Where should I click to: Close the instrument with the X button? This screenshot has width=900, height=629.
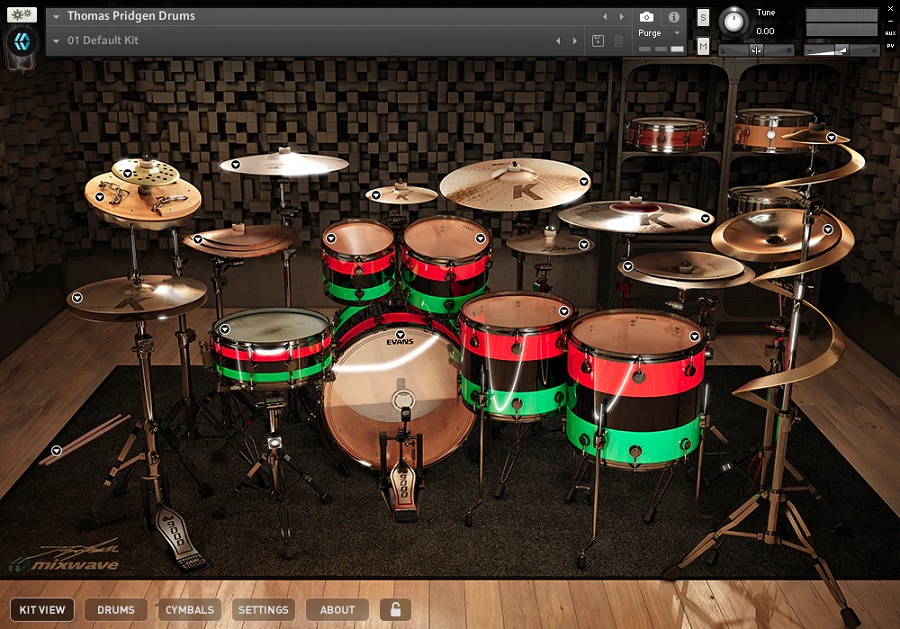(x=890, y=9)
